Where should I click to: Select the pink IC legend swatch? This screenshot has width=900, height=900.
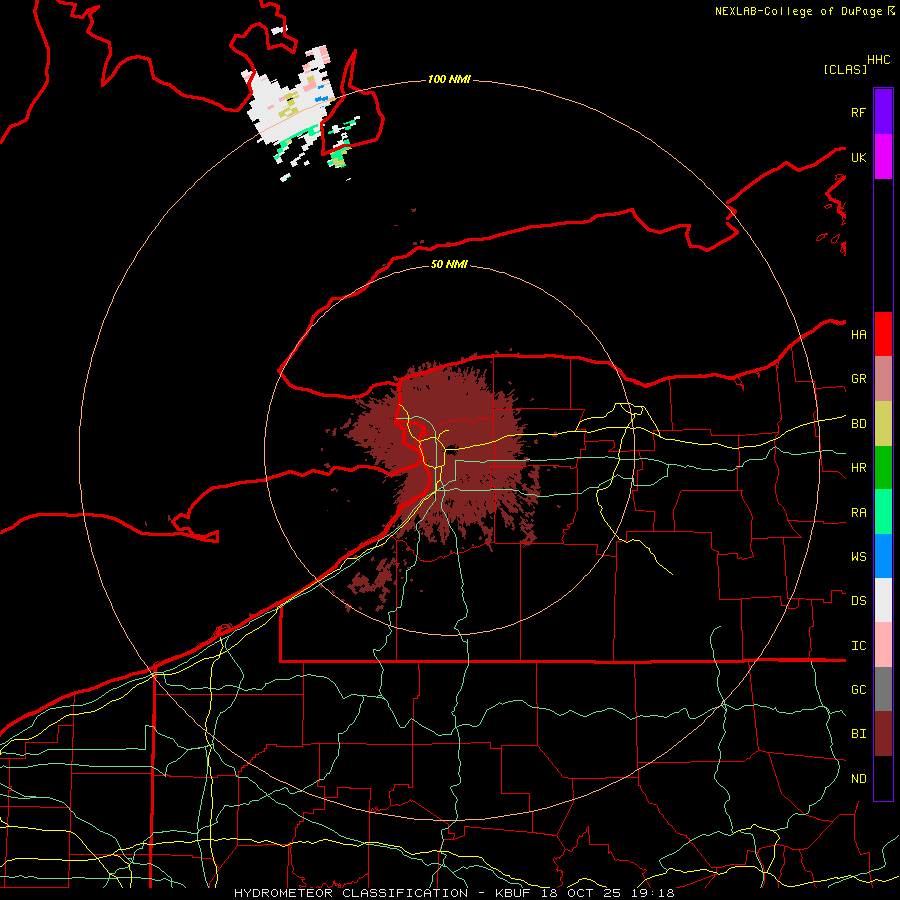pos(883,645)
